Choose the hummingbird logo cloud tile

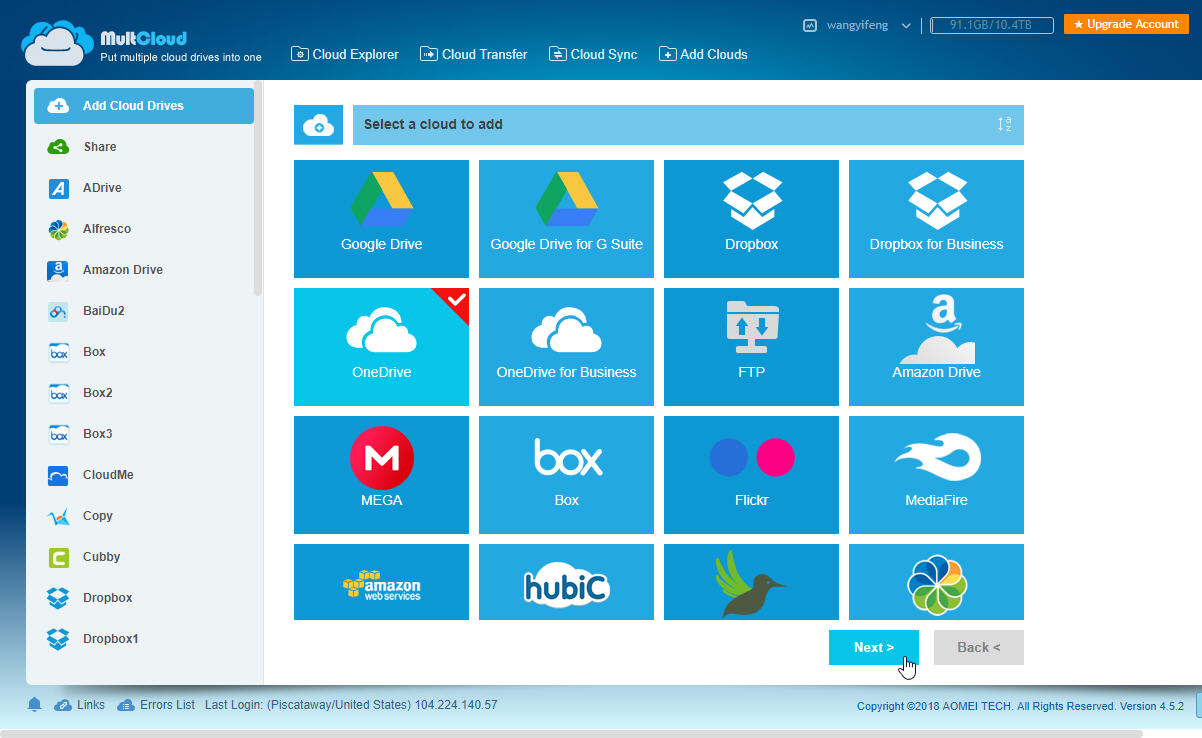pos(751,582)
